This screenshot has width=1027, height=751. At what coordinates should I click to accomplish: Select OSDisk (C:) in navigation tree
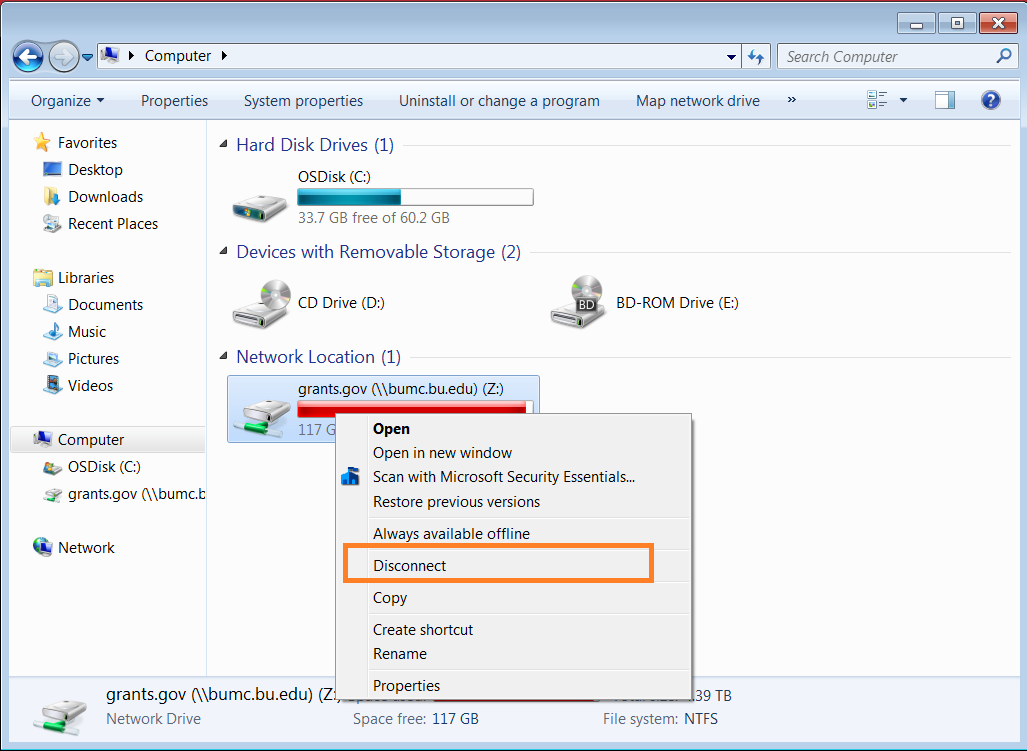tap(103, 467)
